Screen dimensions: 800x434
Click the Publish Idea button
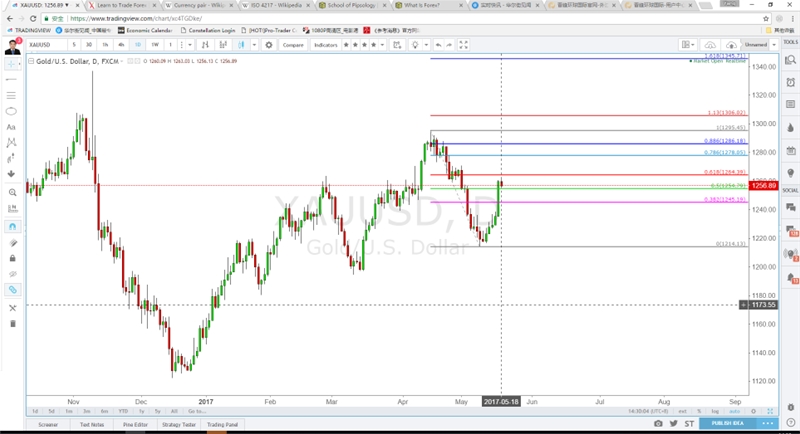(727, 423)
